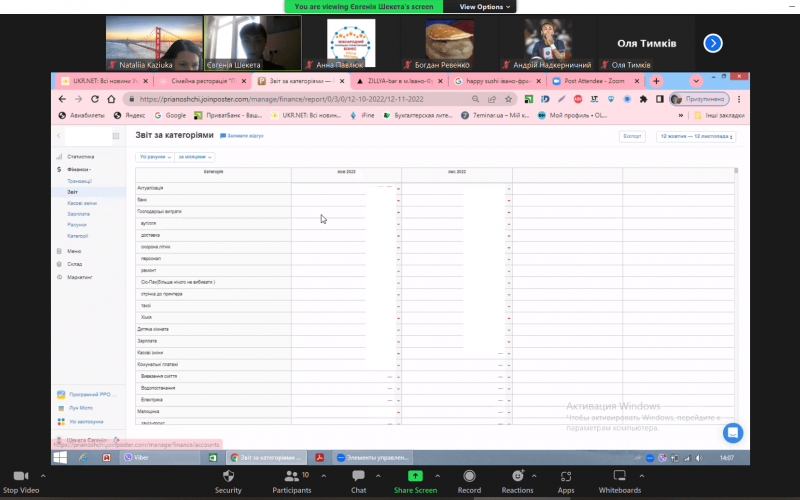The image size is (800, 500).
Task: Click the green Share Screen icon
Action: tap(415, 476)
